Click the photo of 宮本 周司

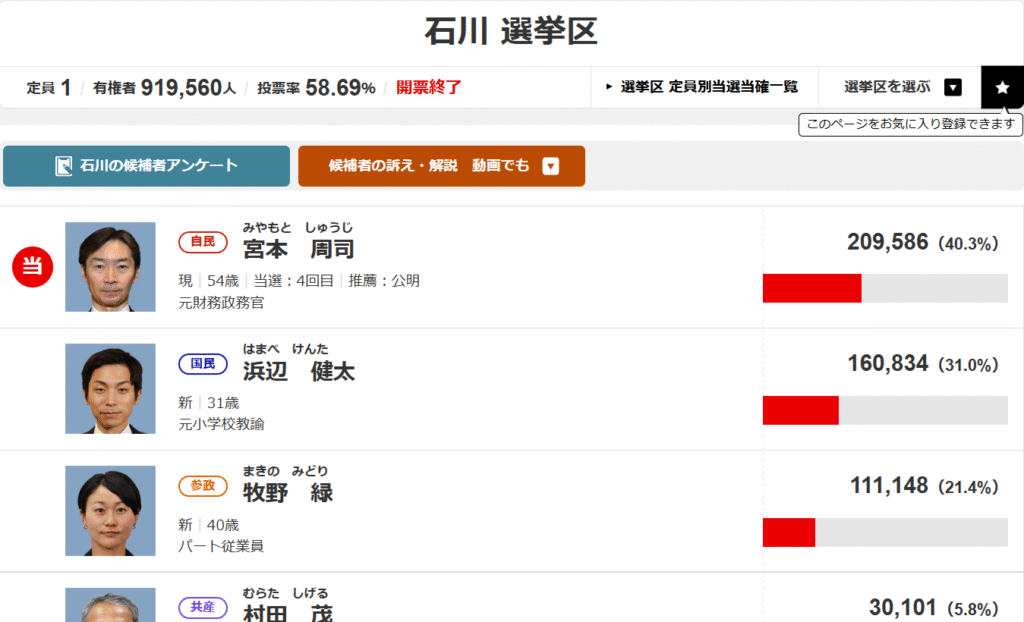[x=110, y=267]
